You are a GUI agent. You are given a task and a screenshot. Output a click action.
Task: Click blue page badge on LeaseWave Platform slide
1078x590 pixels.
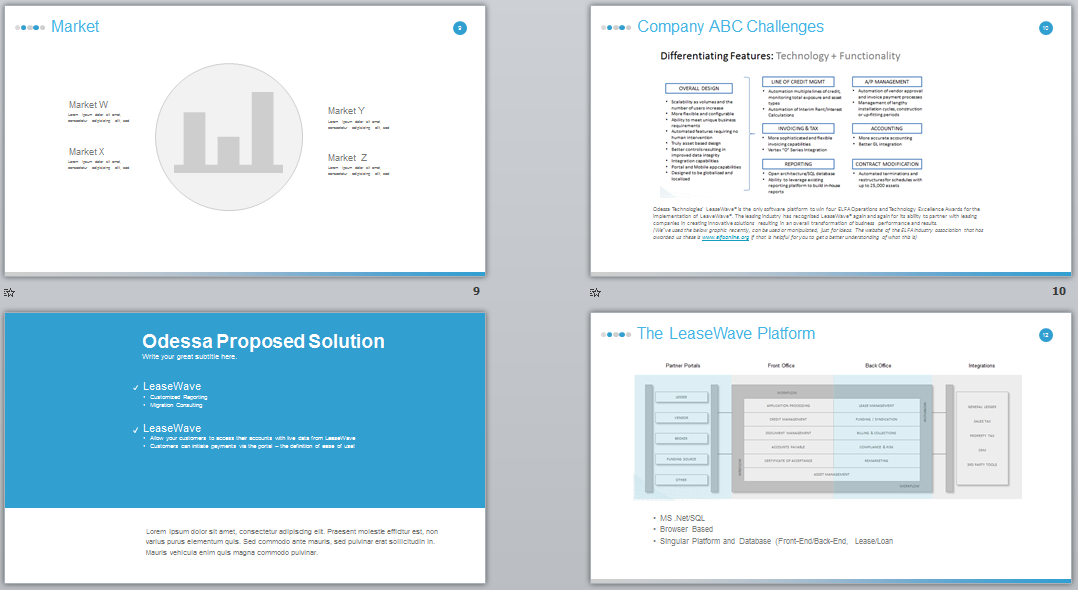1046,335
